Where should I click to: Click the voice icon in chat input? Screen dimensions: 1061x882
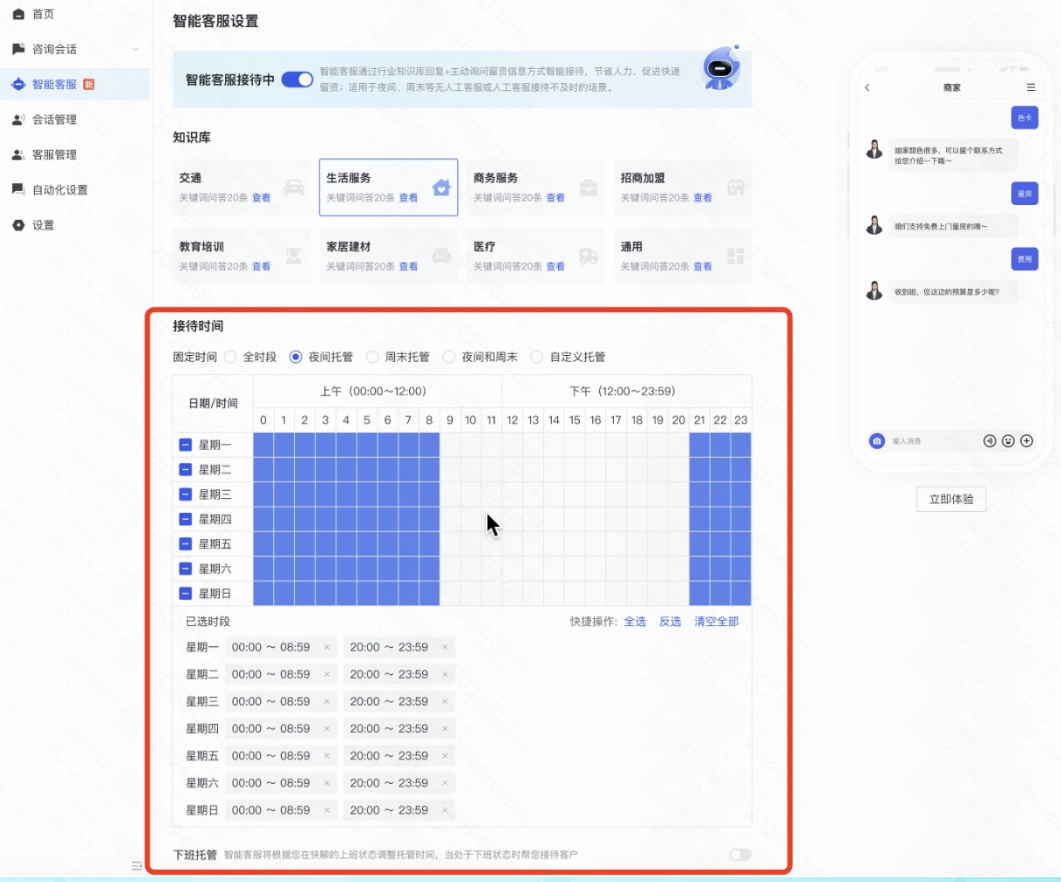coord(990,441)
